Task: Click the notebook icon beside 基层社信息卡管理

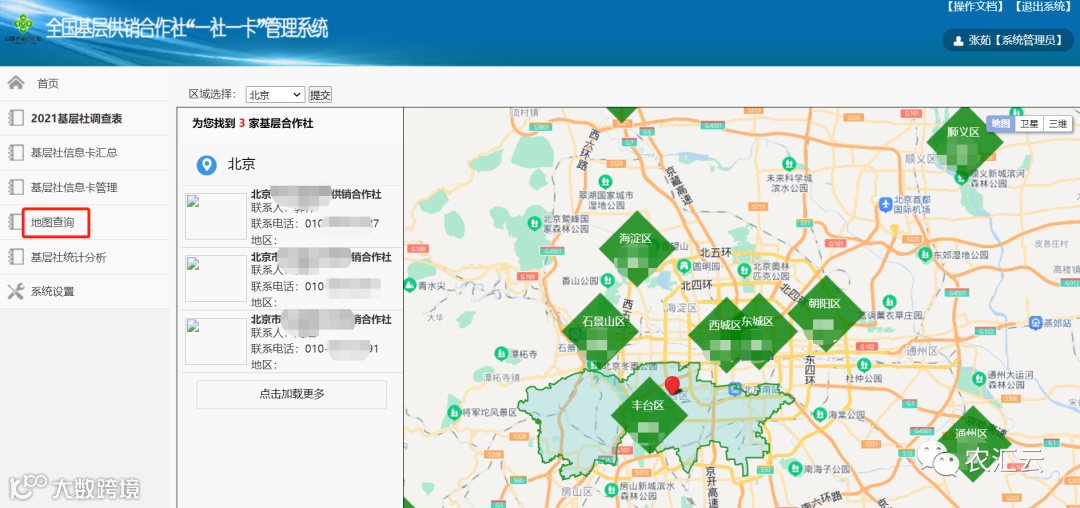Action: [x=16, y=187]
